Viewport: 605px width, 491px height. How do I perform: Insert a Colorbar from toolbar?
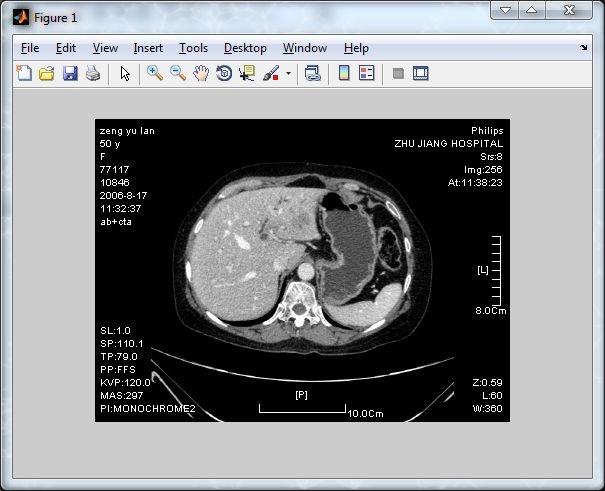(x=344, y=73)
